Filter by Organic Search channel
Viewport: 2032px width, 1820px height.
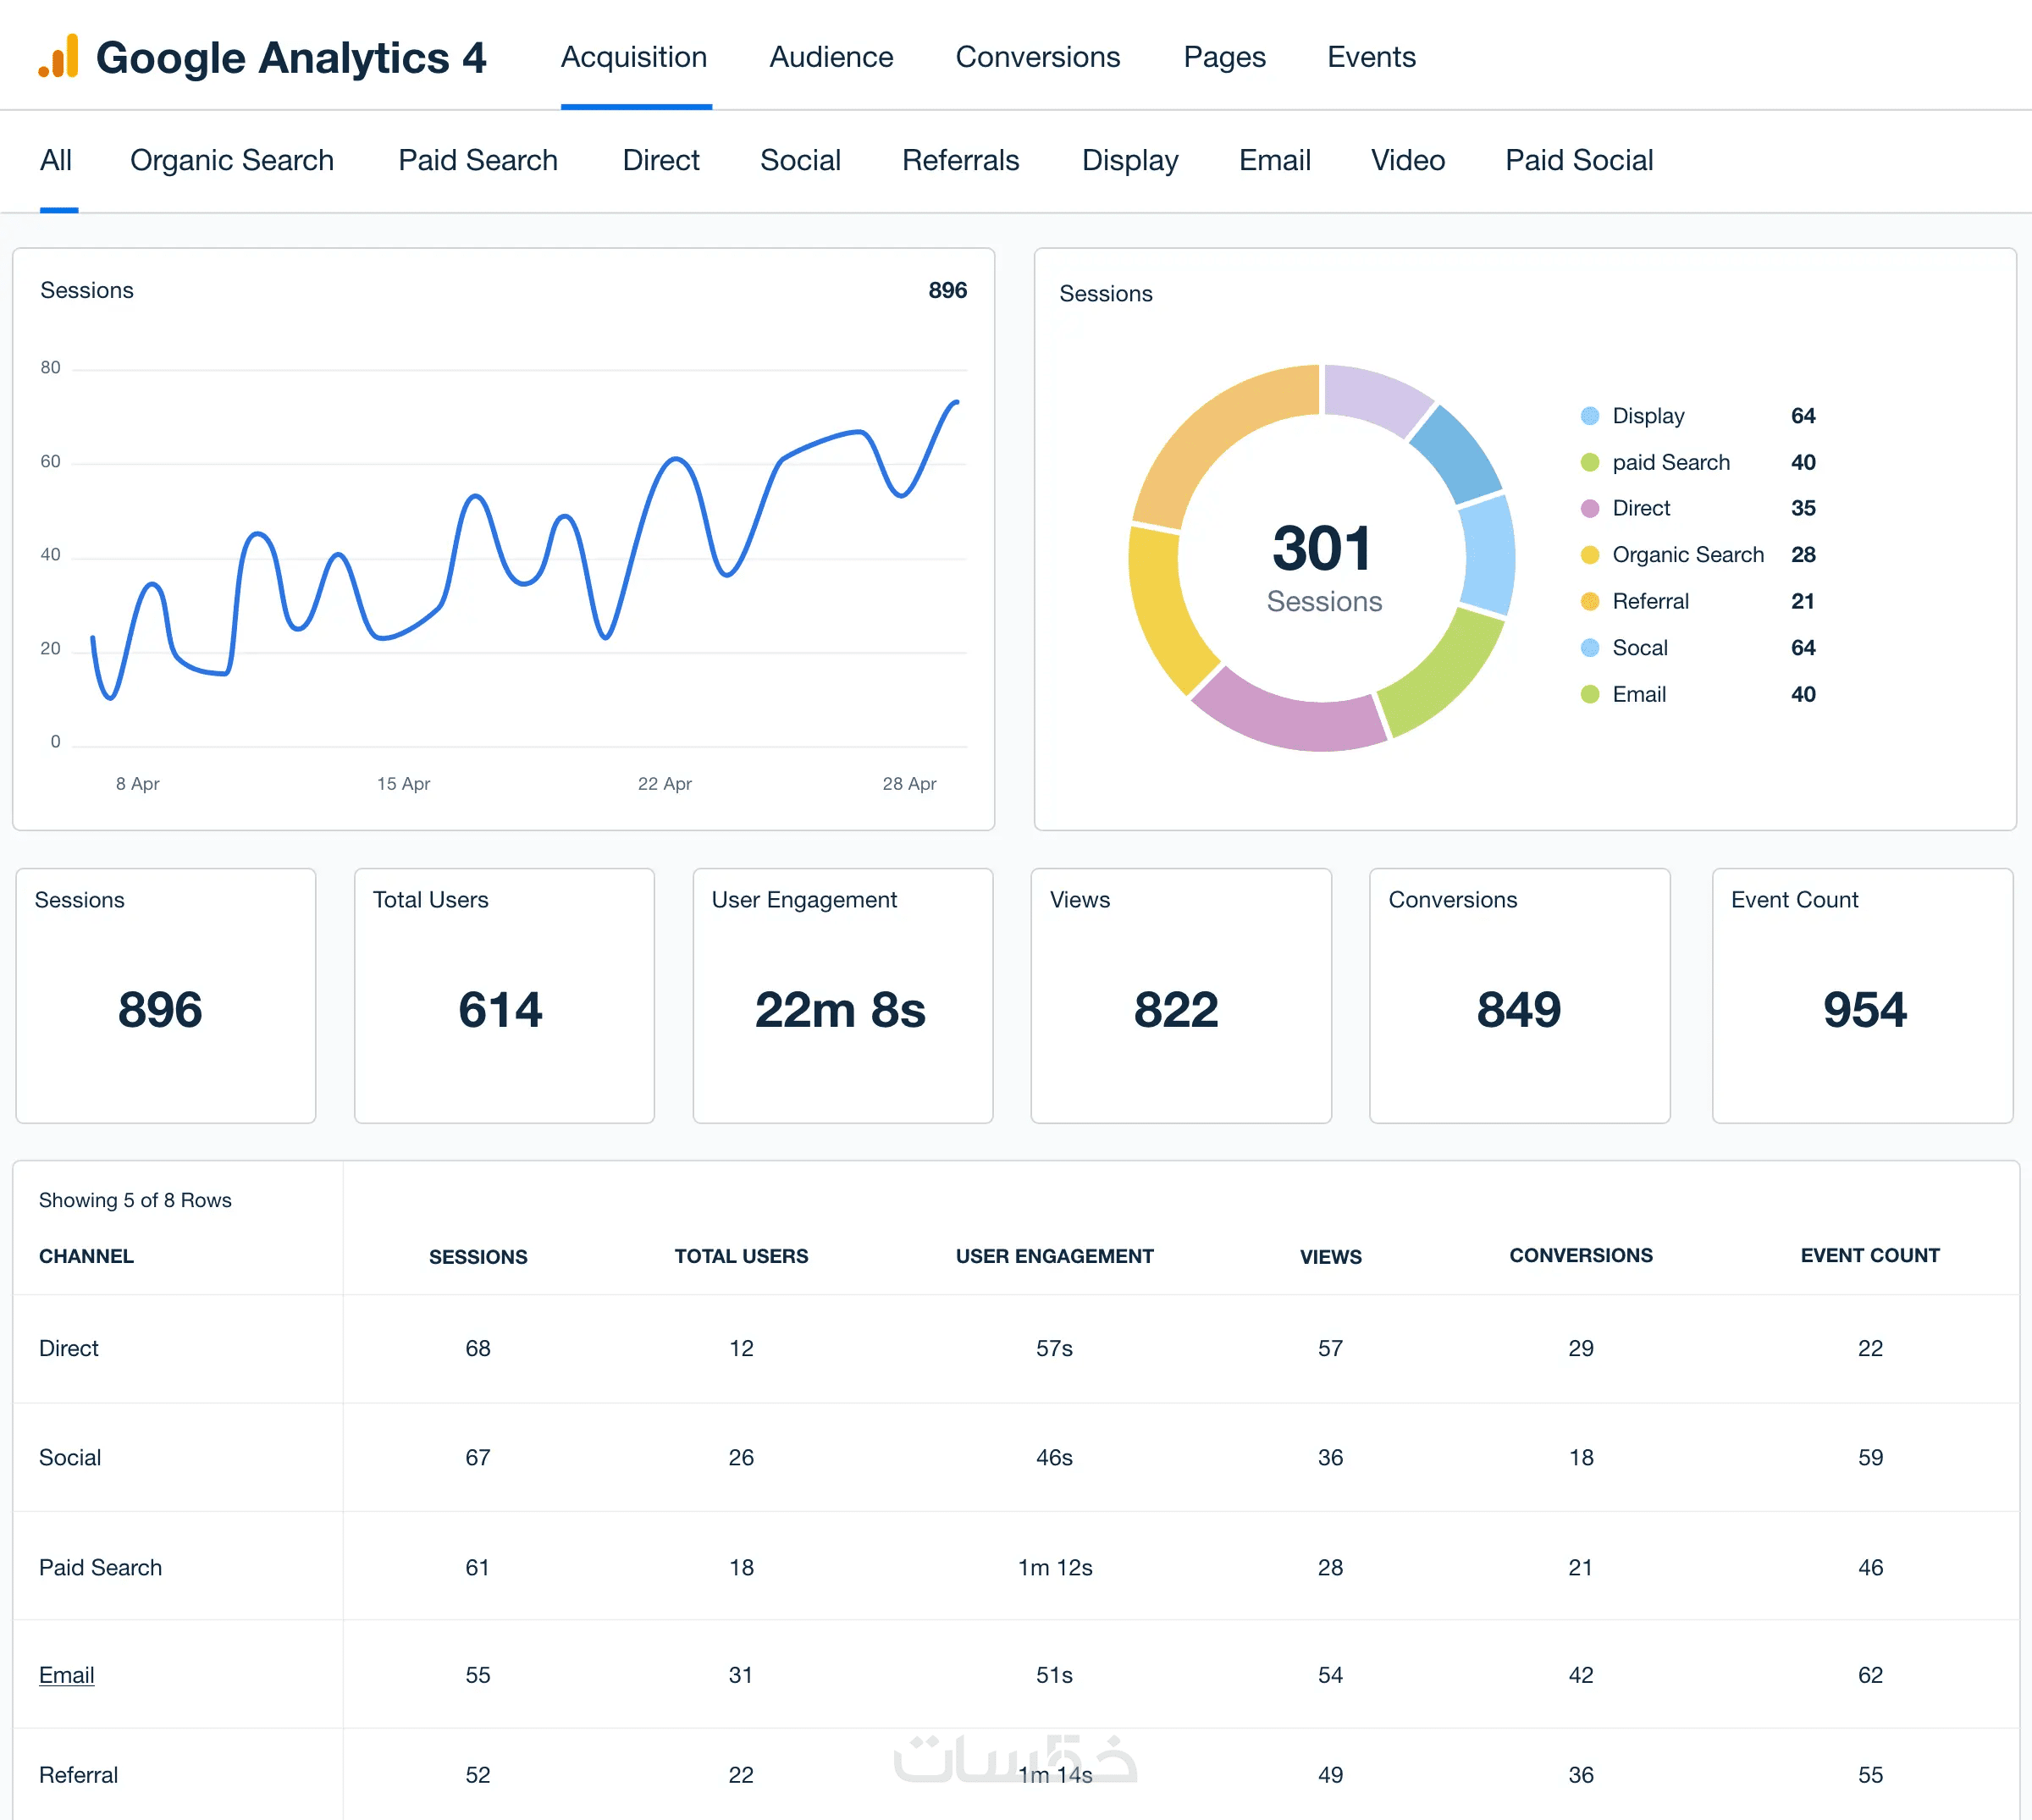[x=232, y=160]
